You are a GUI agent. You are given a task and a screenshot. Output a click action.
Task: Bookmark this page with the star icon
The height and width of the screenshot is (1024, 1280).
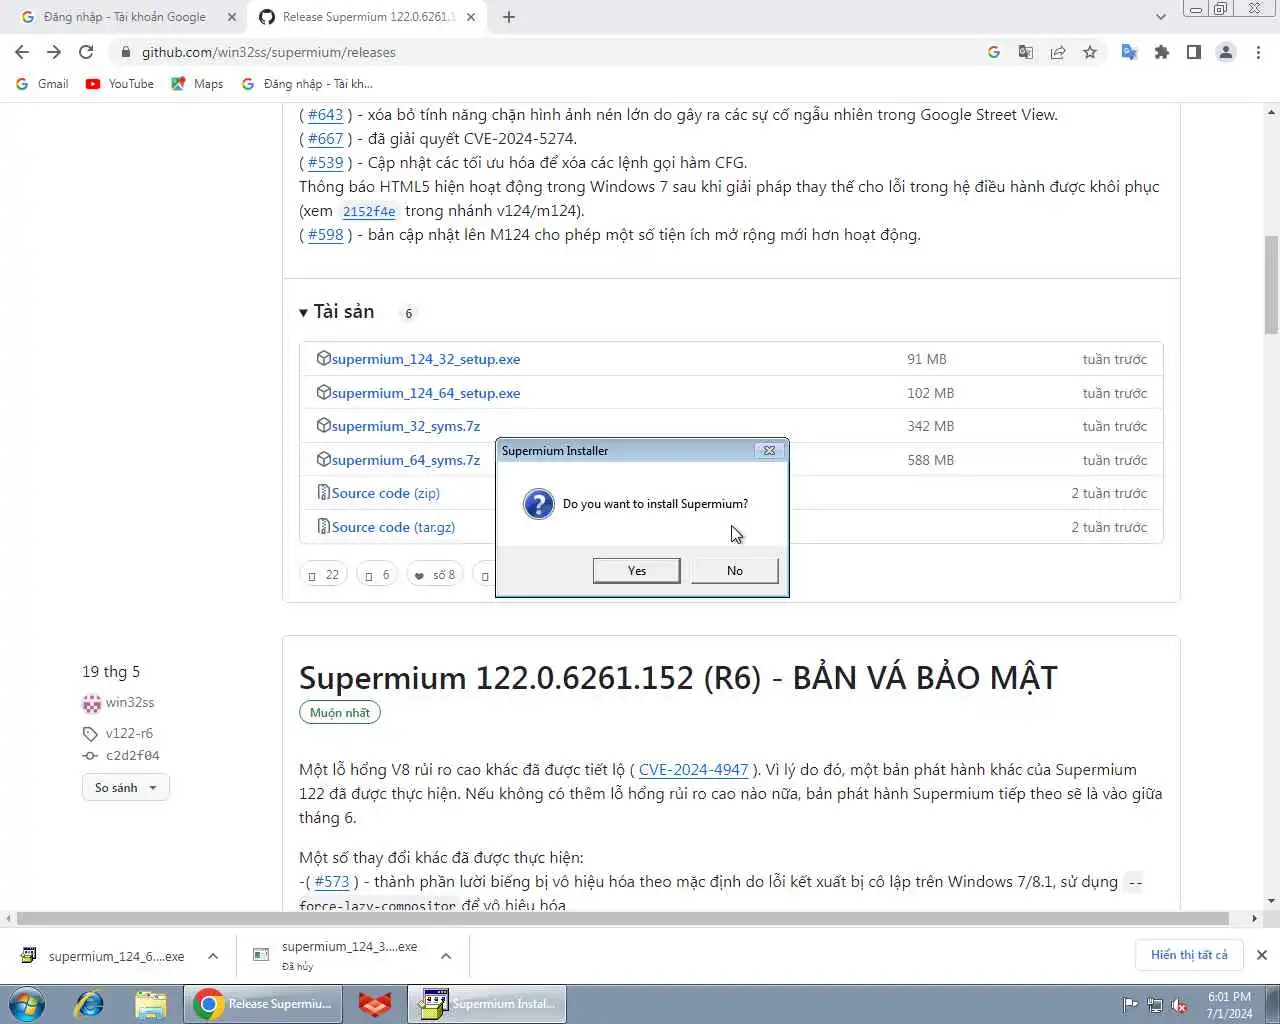(x=1090, y=52)
